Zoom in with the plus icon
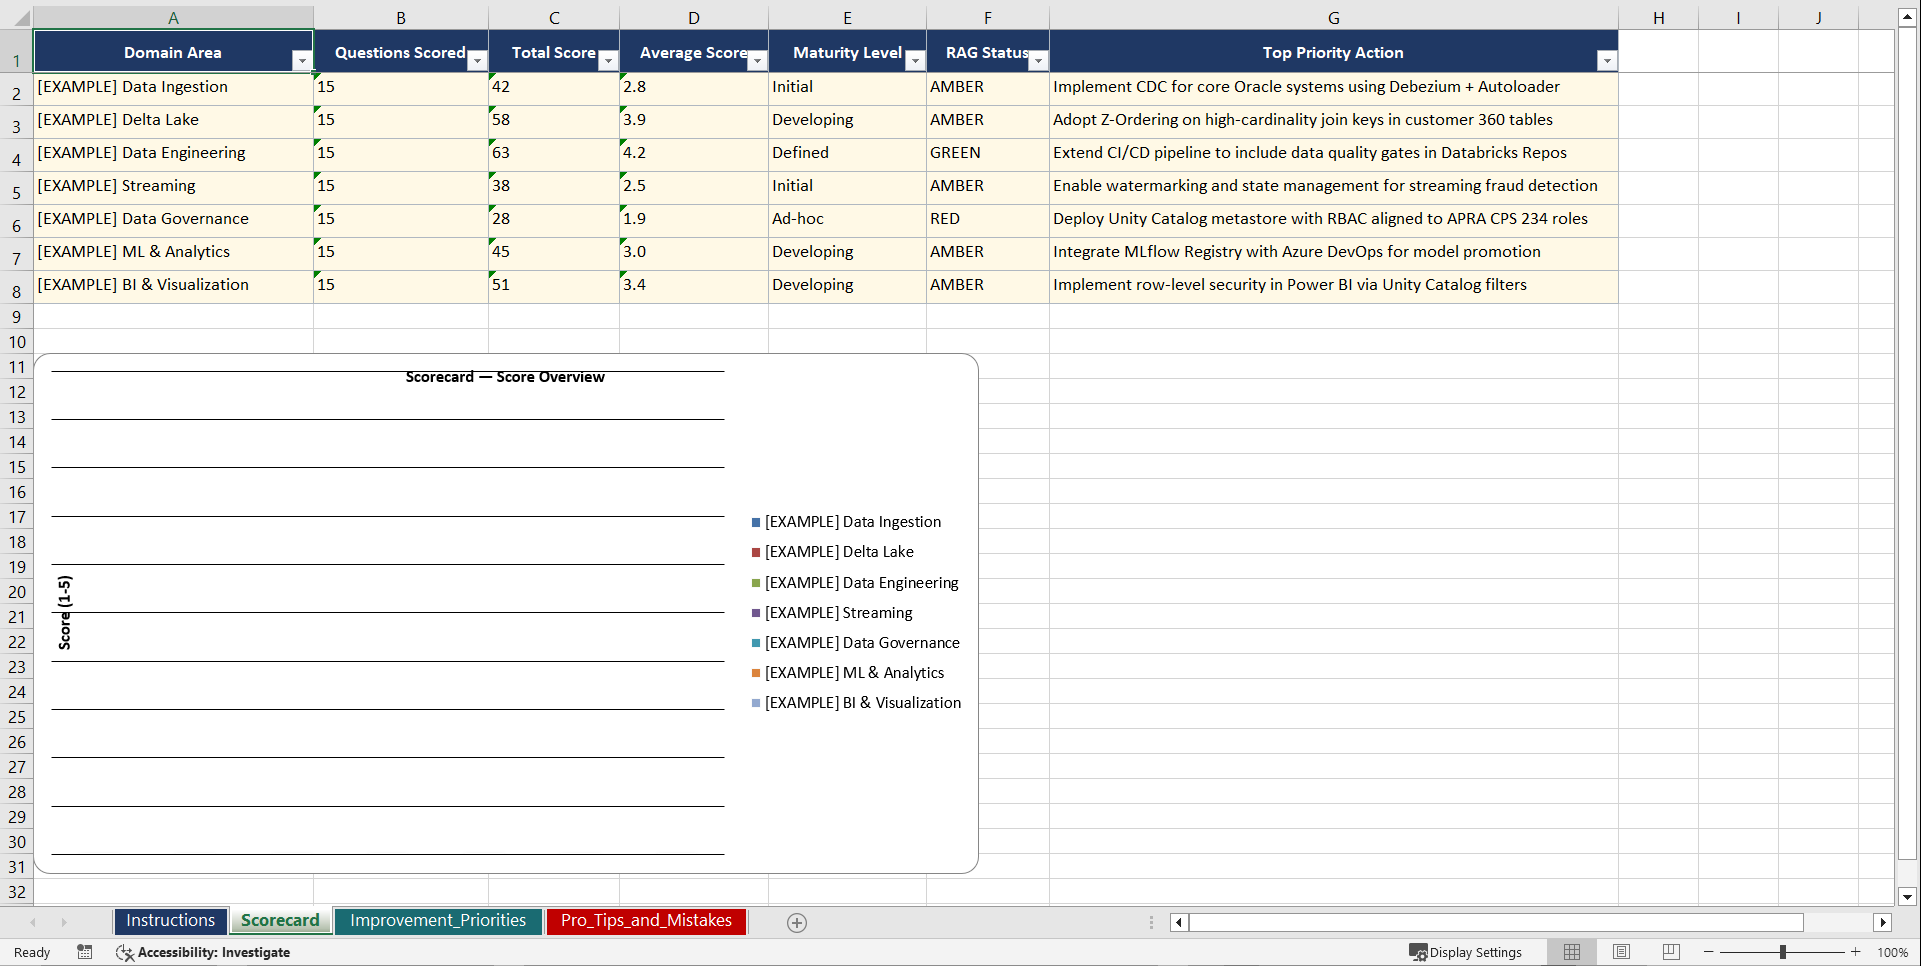Screen dimensions: 1921x966 [1855, 952]
